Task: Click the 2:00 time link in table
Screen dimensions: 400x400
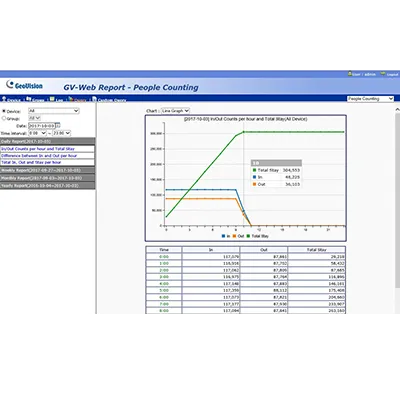Action: (x=164, y=270)
